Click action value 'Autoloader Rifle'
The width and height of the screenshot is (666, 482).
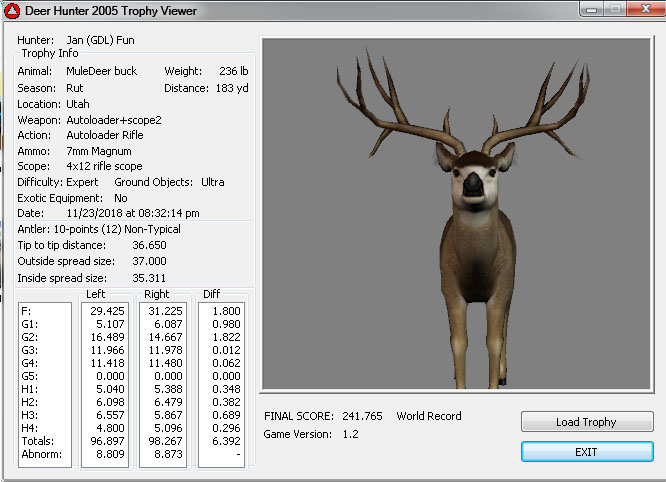pos(105,135)
